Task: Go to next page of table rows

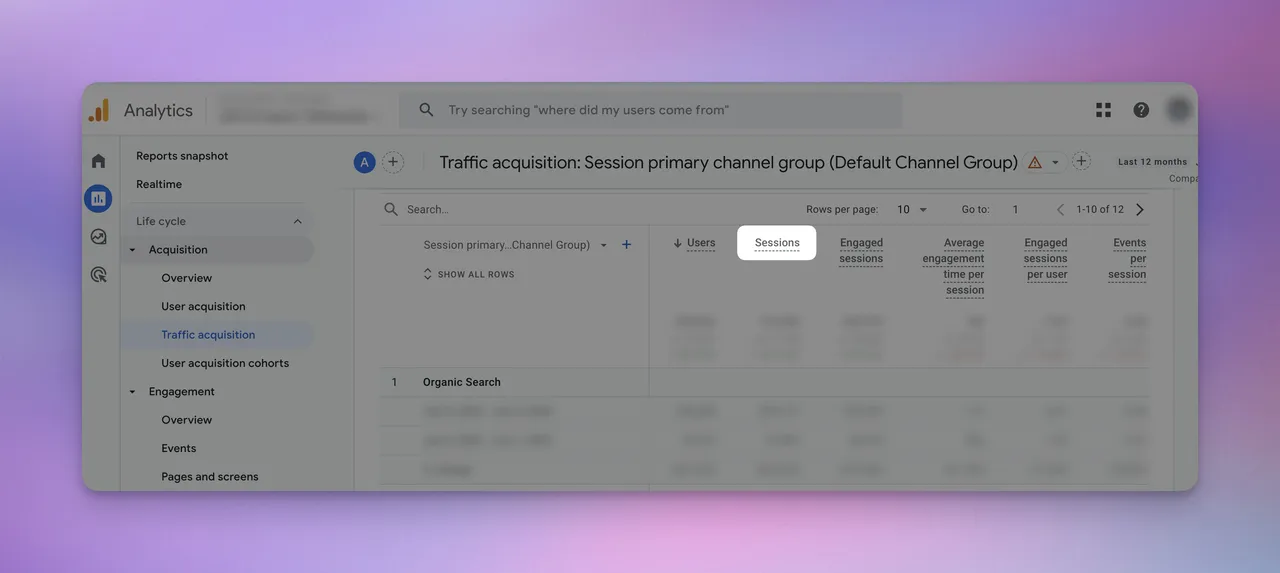Action: pyautogui.click(x=1140, y=209)
